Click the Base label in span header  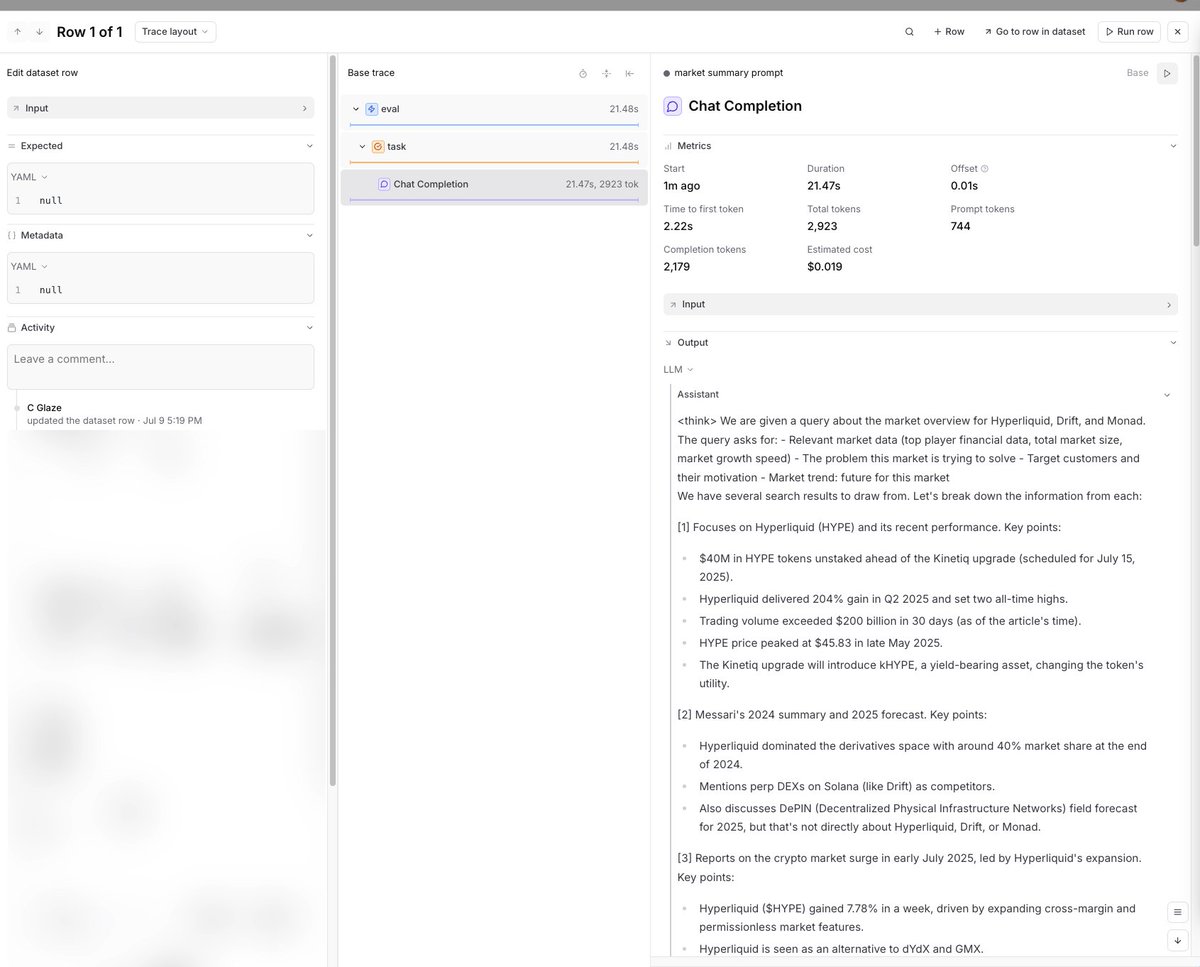pos(1137,73)
